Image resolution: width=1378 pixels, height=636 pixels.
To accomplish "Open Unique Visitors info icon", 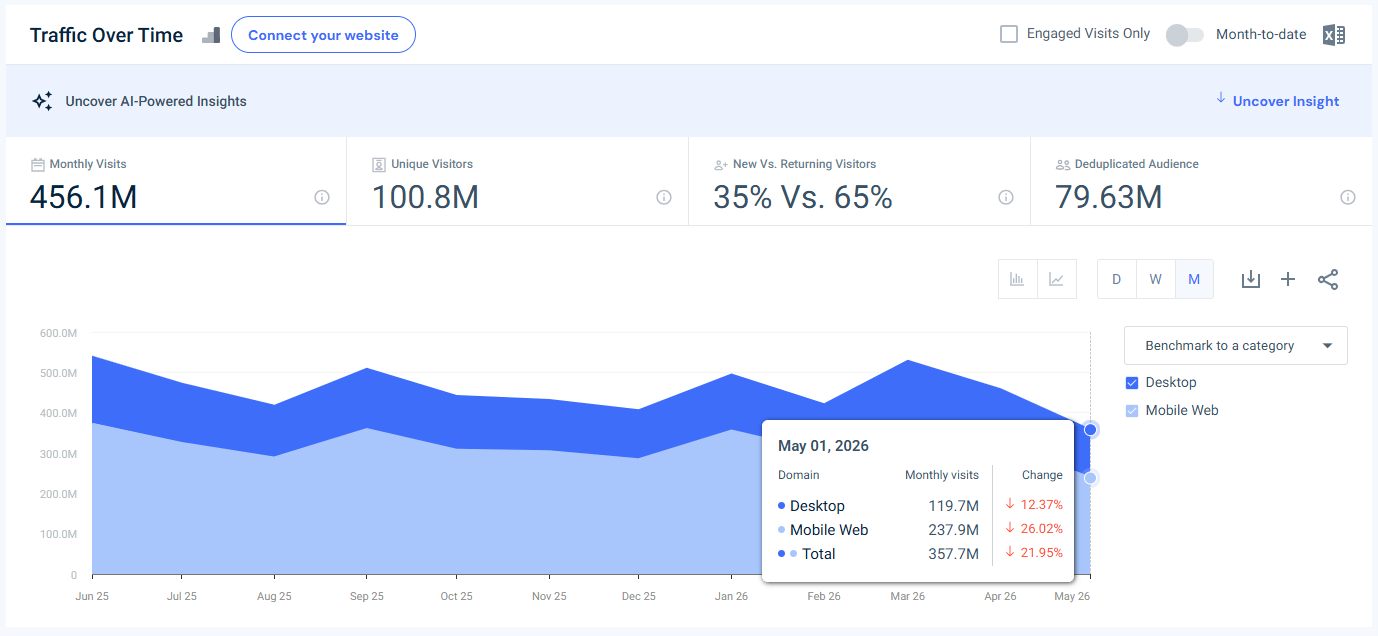I will click(664, 198).
